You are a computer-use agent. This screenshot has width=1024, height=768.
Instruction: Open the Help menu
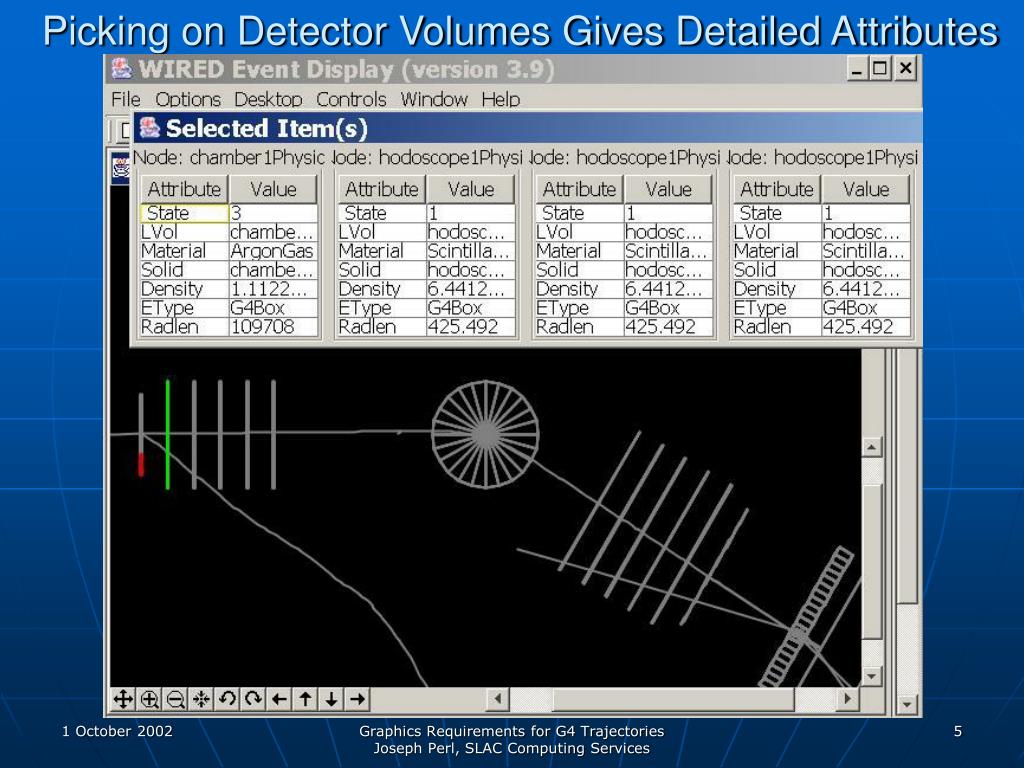(501, 99)
